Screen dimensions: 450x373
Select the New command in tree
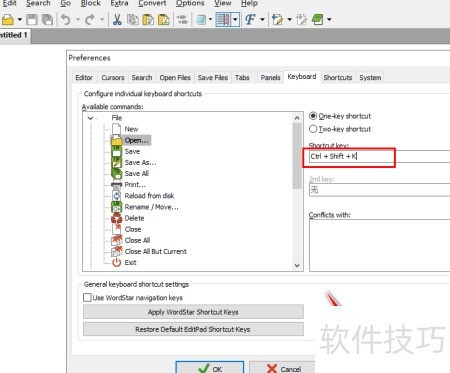[131, 129]
